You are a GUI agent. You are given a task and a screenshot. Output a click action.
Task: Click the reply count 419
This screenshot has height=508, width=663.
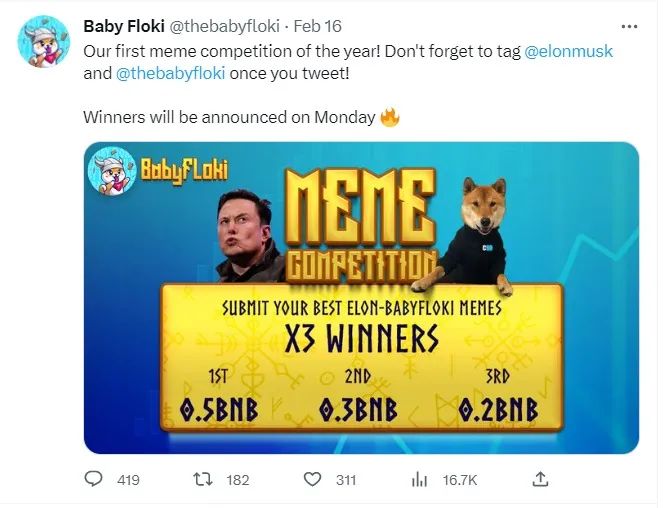(x=128, y=480)
